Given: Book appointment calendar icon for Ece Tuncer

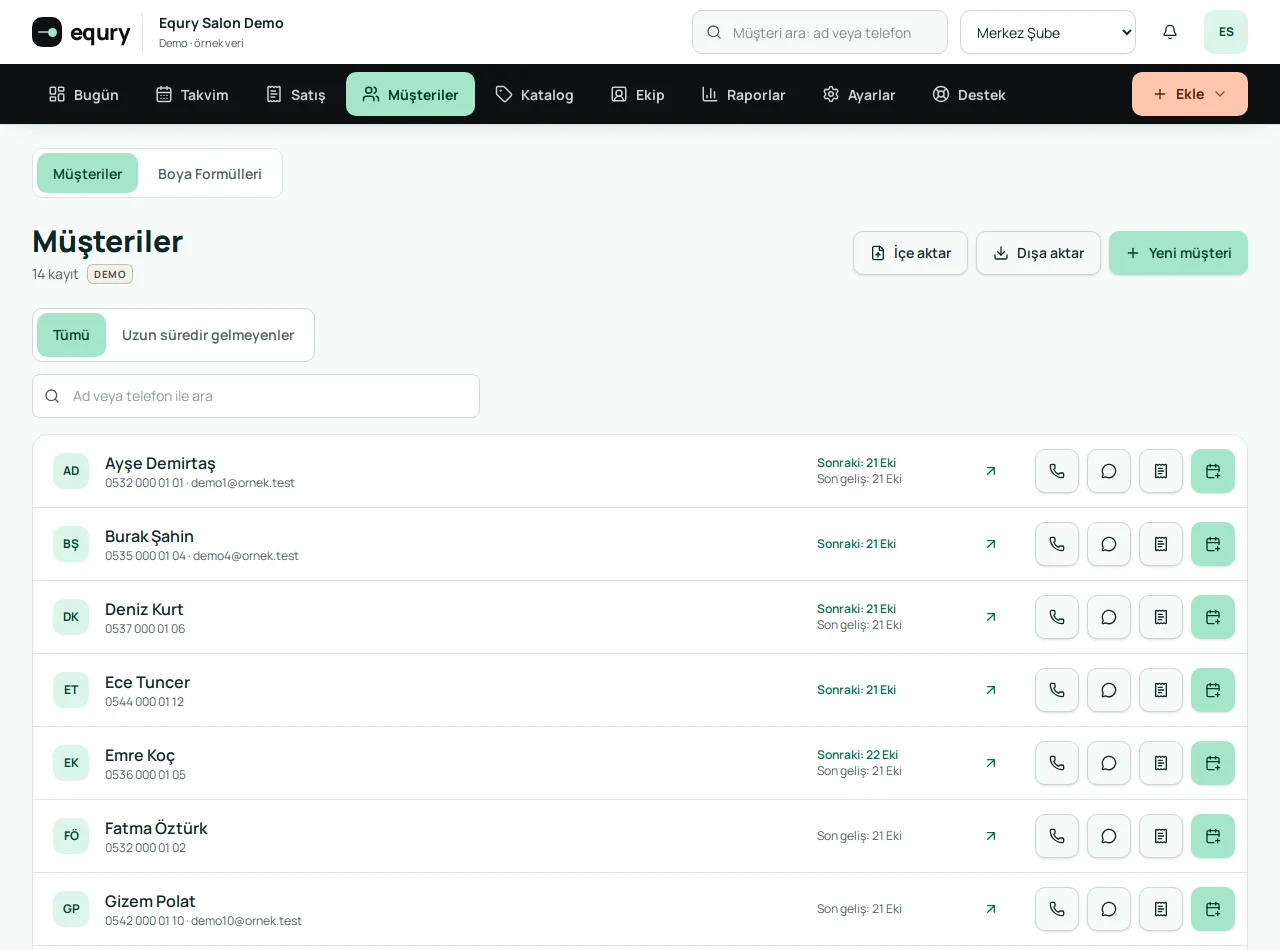Looking at the screenshot, I should (1213, 690).
